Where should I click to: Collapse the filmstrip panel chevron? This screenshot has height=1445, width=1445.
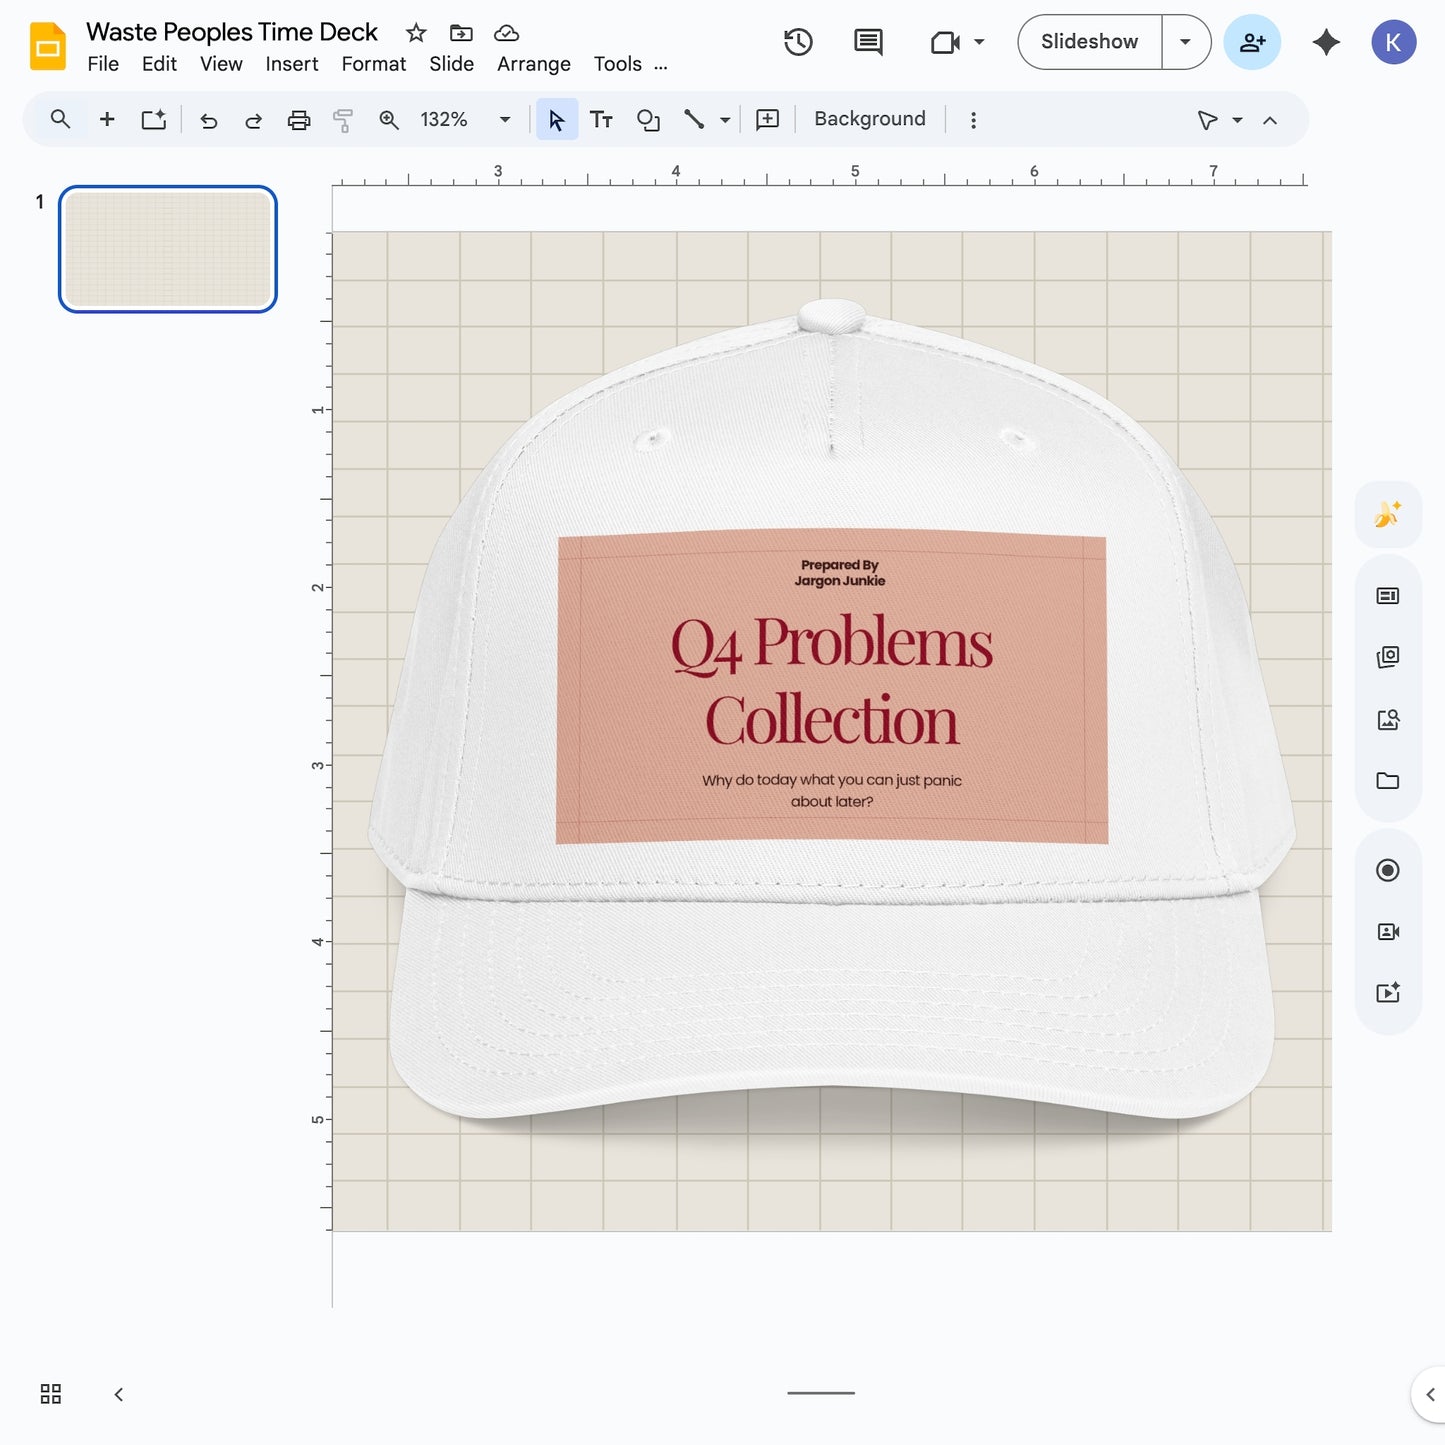(119, 1394)
